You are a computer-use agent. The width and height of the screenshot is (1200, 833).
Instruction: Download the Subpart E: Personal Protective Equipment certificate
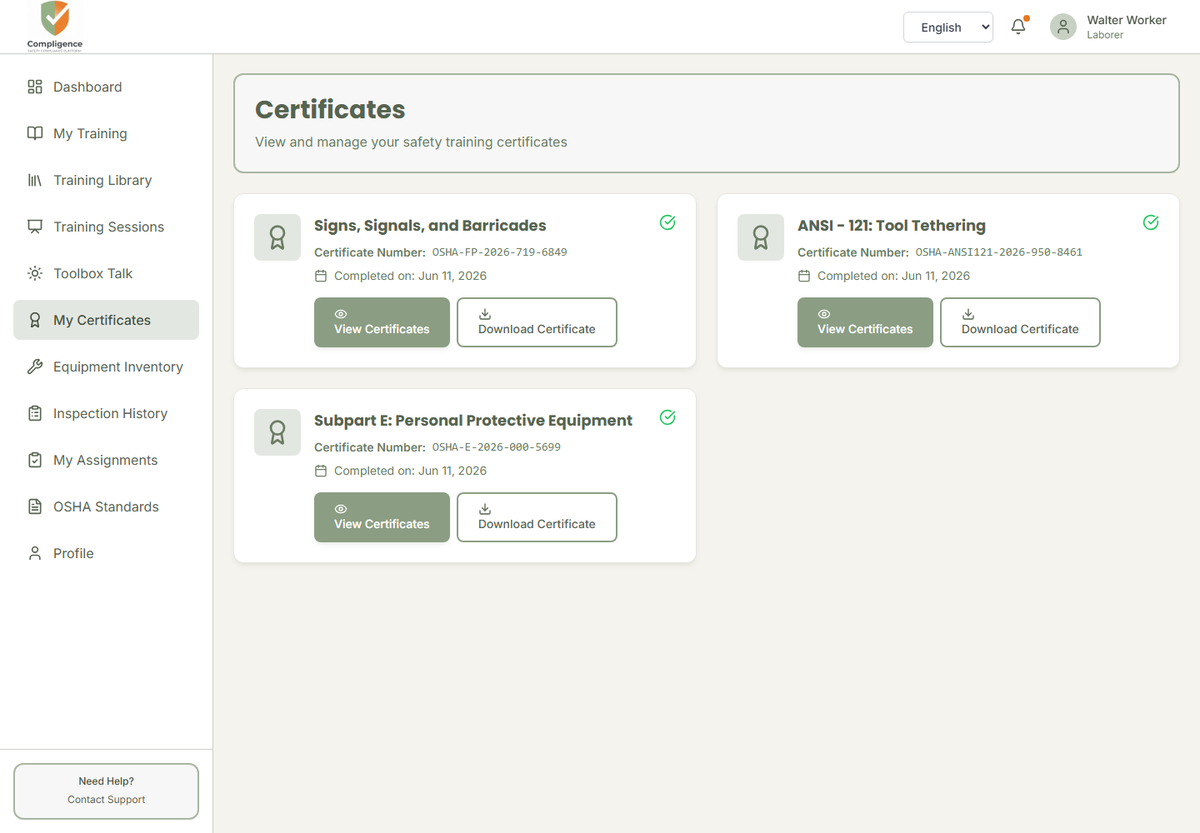(x=537, y=517)
